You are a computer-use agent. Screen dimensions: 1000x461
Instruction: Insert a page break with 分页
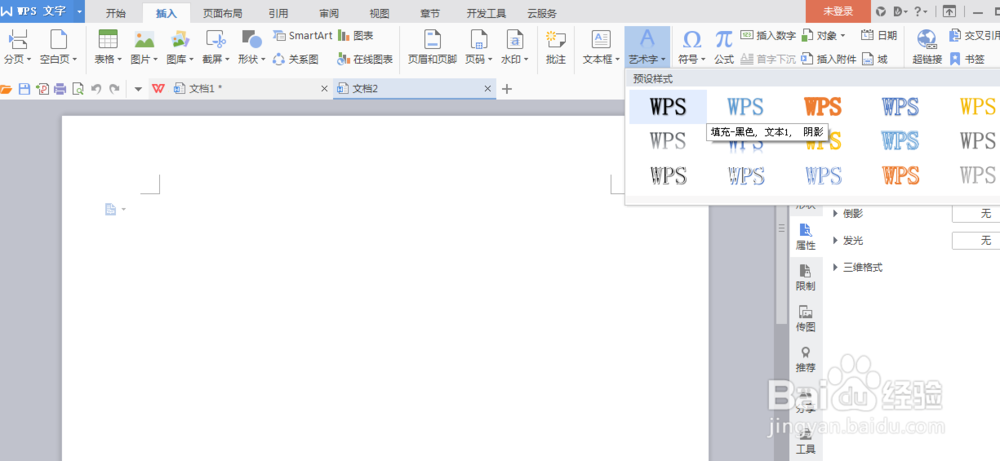click(x=17, y=47)
